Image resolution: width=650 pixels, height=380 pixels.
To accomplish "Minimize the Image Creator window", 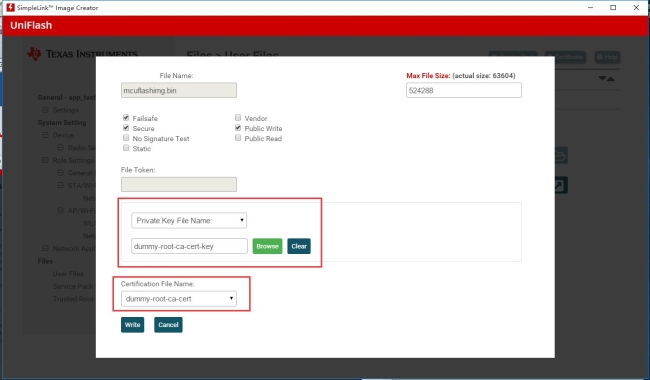I will click(591, 7).
